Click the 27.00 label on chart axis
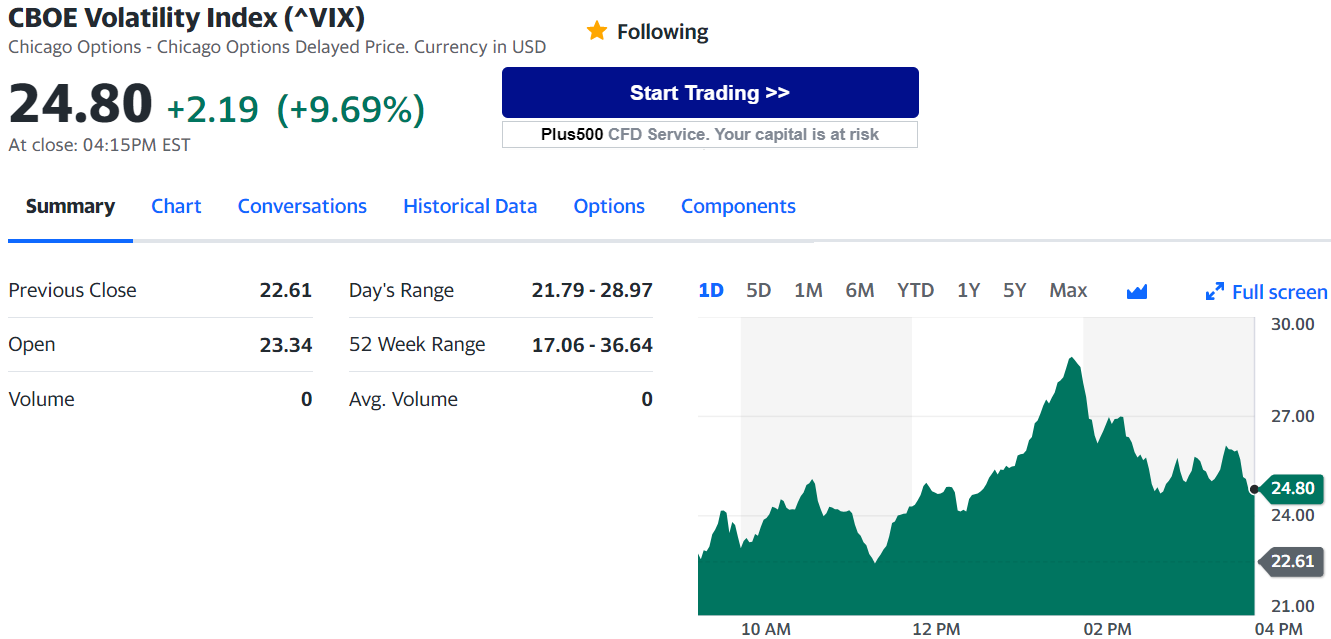The width and height of the screenshot is (1331, 639). point(1292,416)
